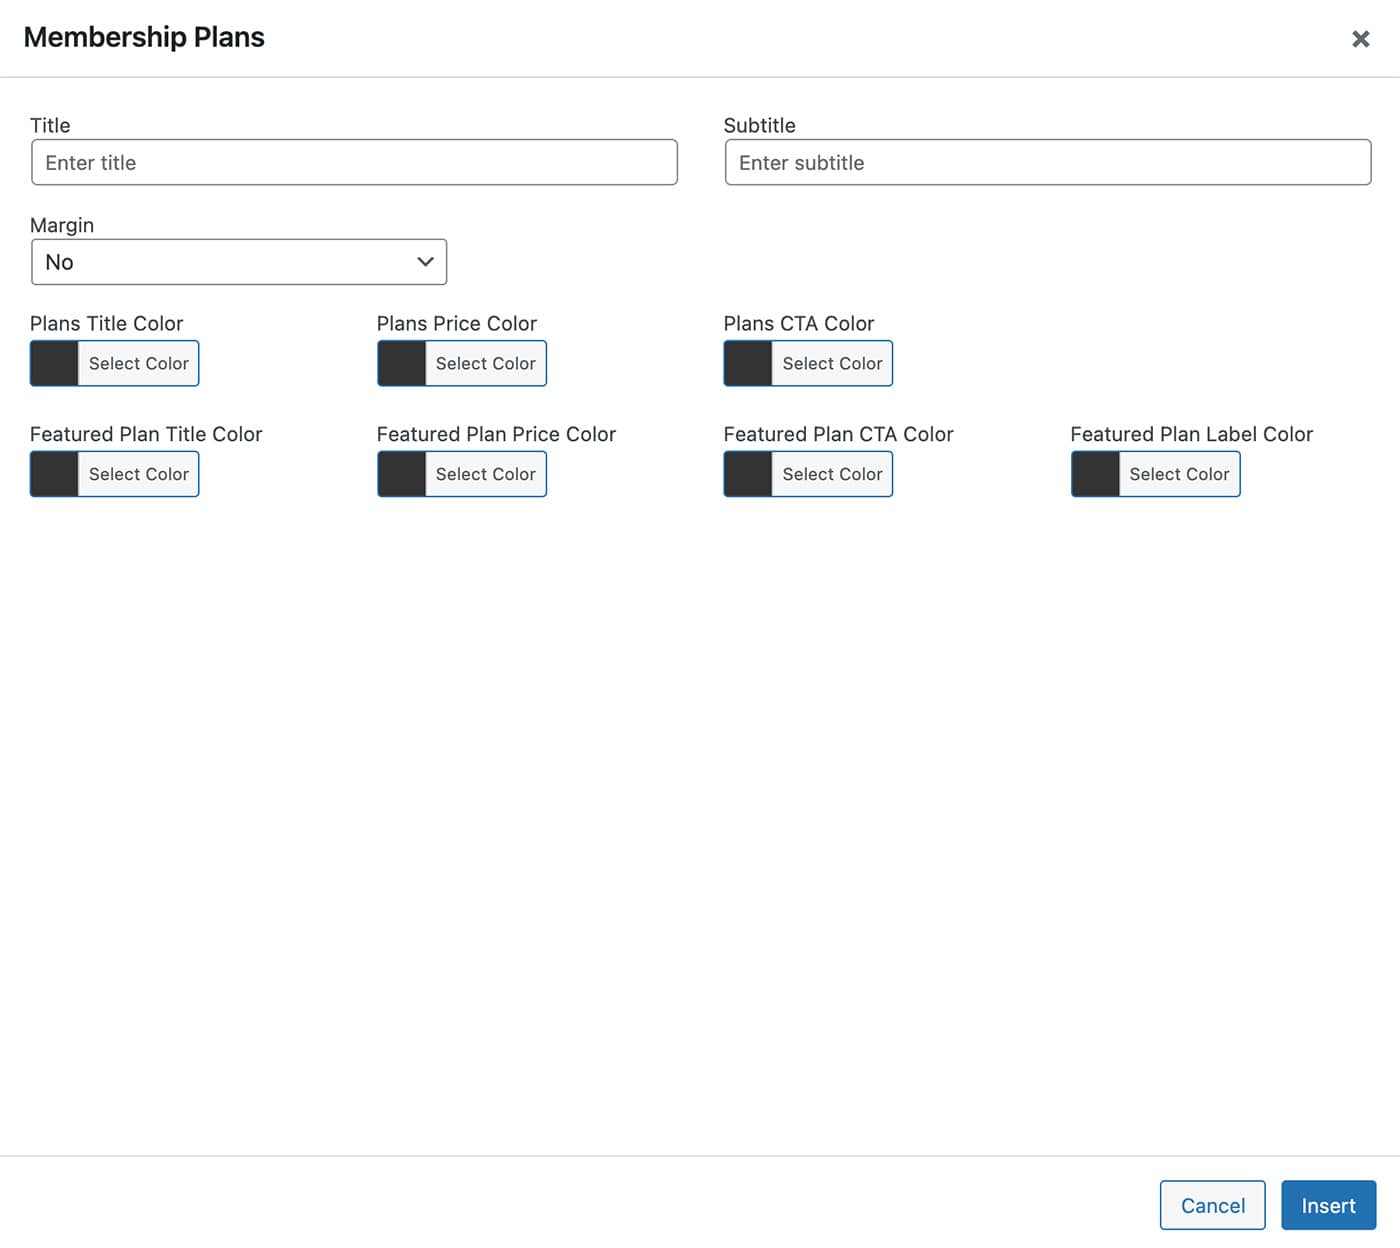Image resolution: width=1400 pixels, height=1248 pixels.
Task: Click the Featured Plan Title Color swatch
Action: pyautogui.click(x=55, y=474)
